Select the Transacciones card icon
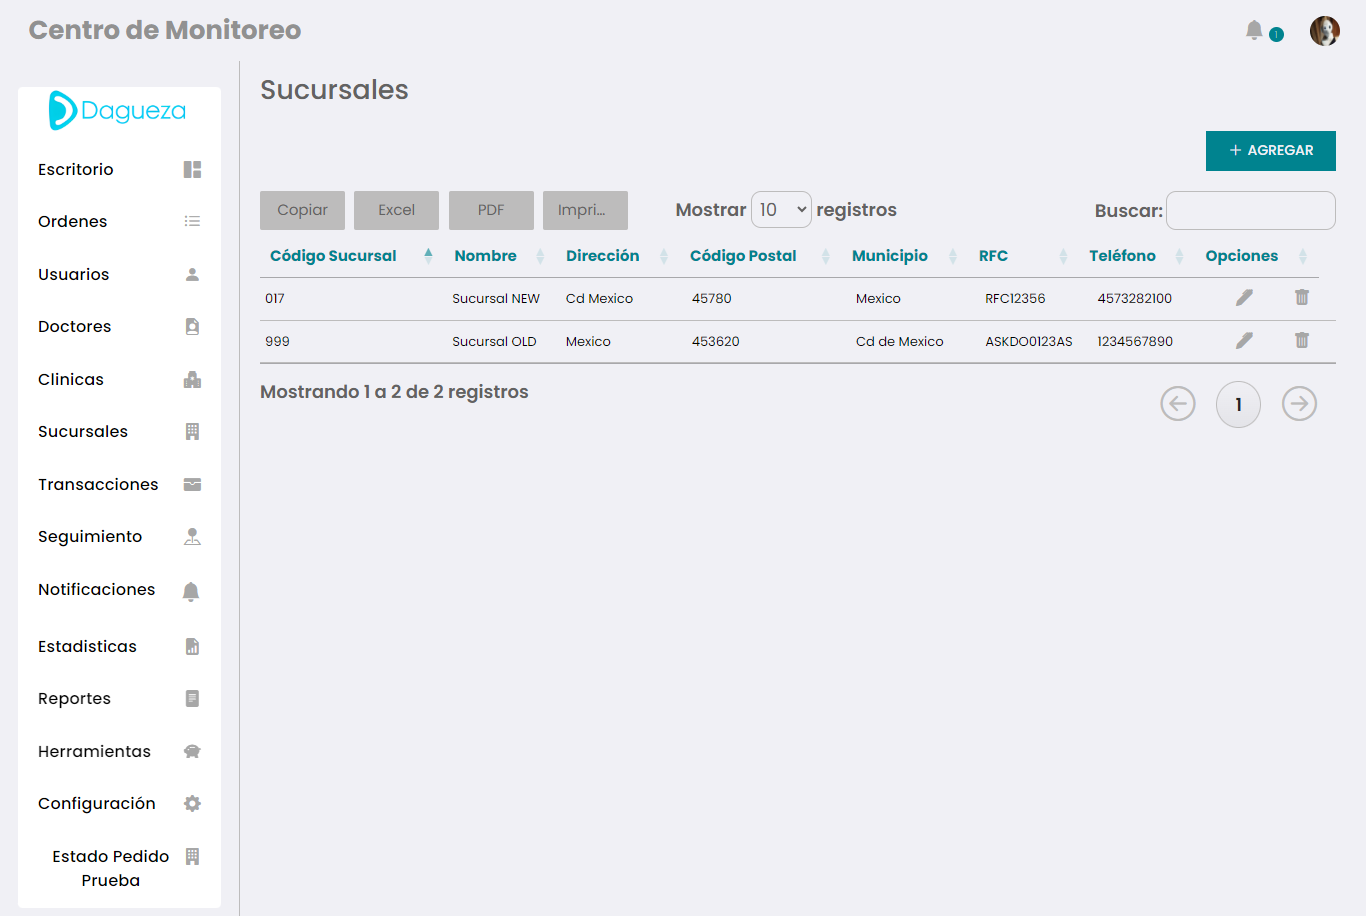Viewport: 1366px width, 916px height. [x=190, y=484]
